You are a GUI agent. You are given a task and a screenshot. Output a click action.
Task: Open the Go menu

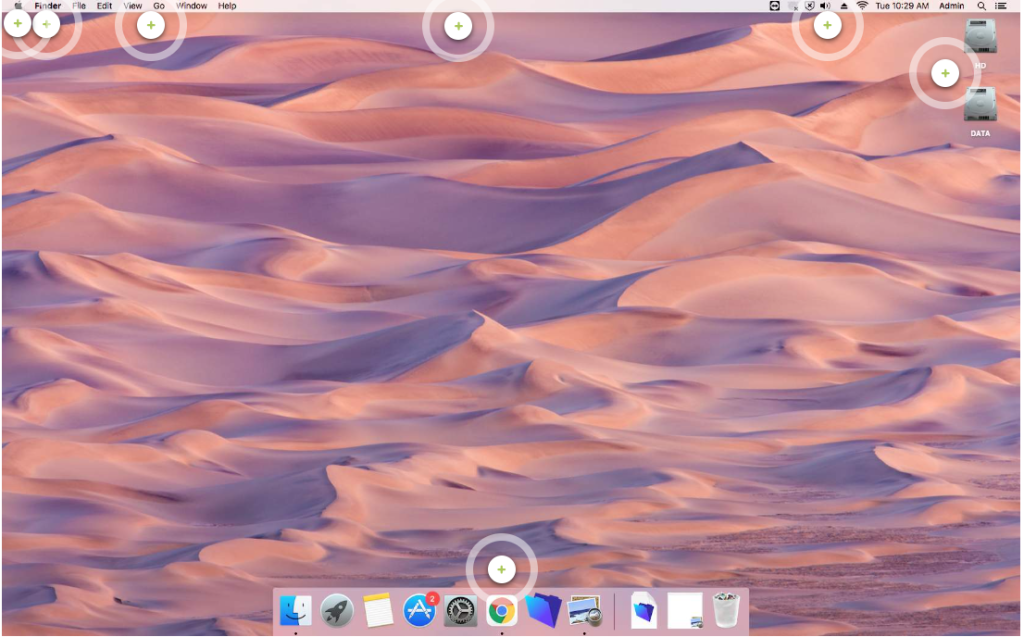click(159, 6)
